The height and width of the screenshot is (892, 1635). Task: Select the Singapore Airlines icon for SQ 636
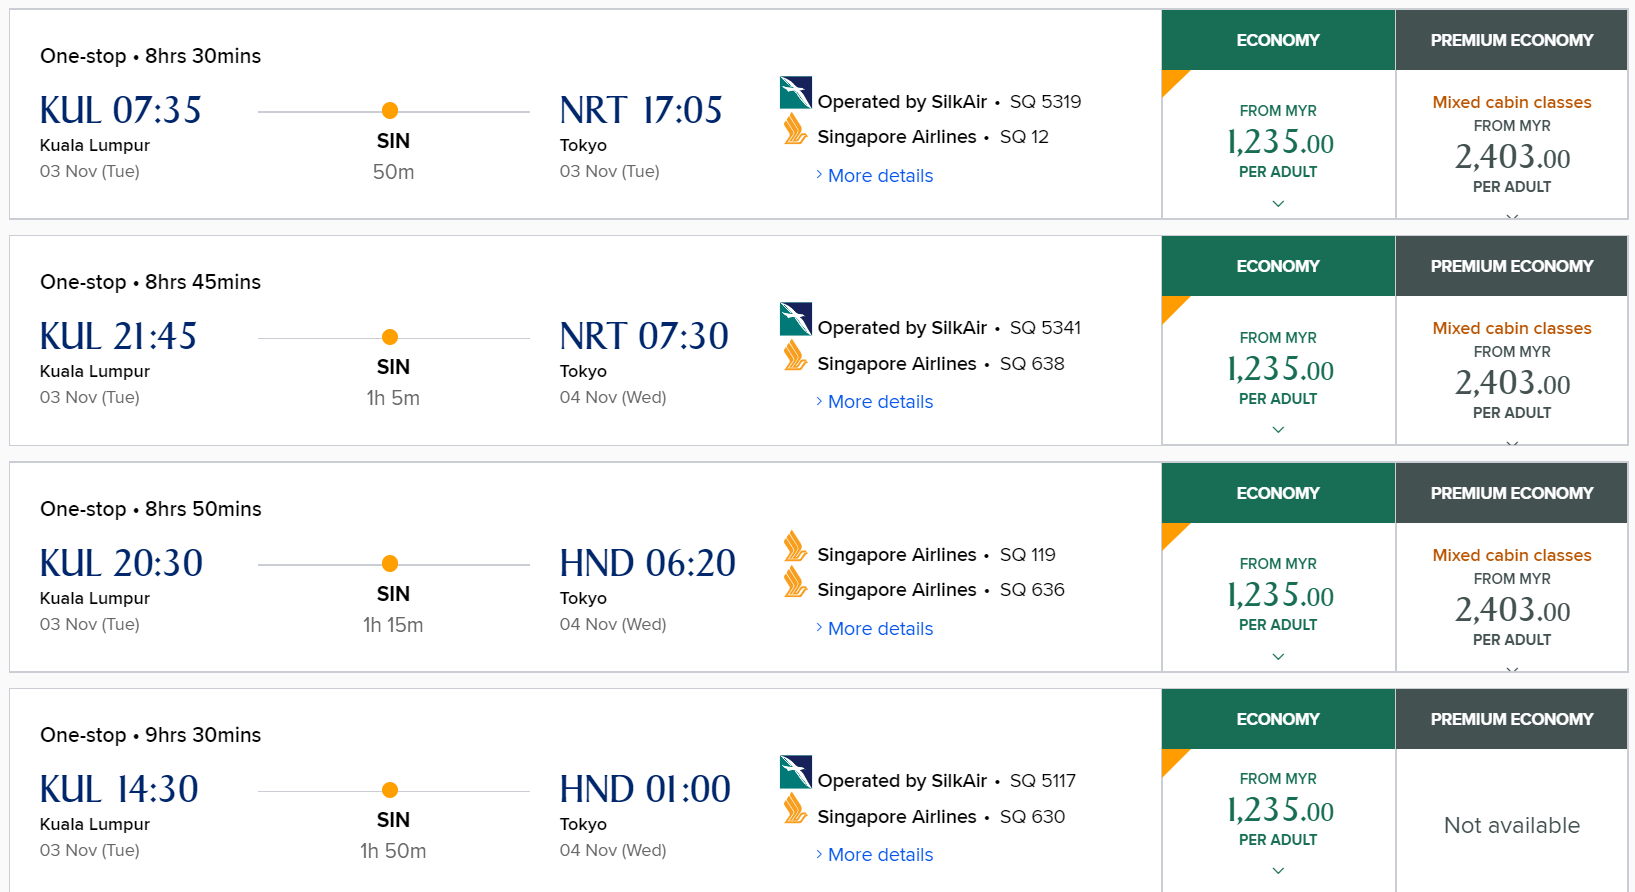point(794,583)
